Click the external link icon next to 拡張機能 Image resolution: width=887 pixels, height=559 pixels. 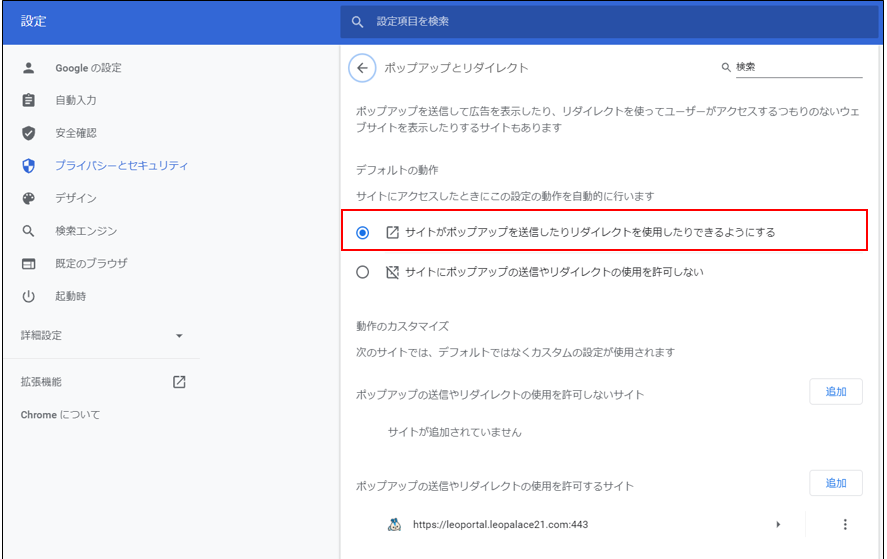[x=179, y=382]
